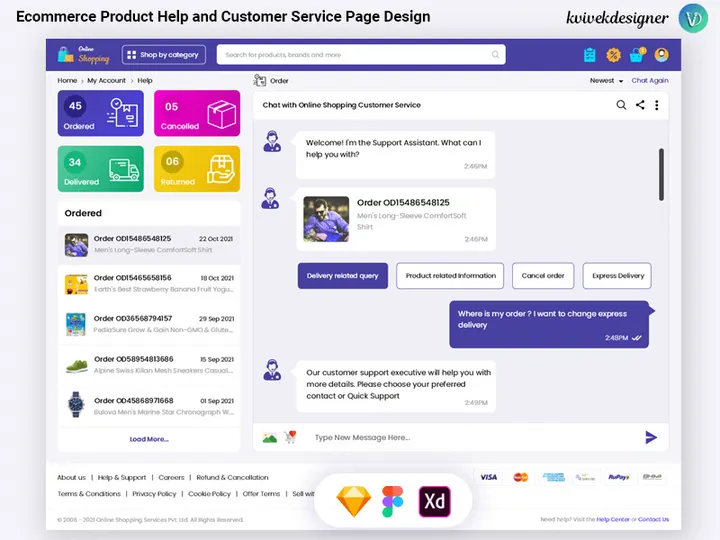Go to My Account breadcrumb
Screen dimensions: 720x540
[x=107, y=80]
